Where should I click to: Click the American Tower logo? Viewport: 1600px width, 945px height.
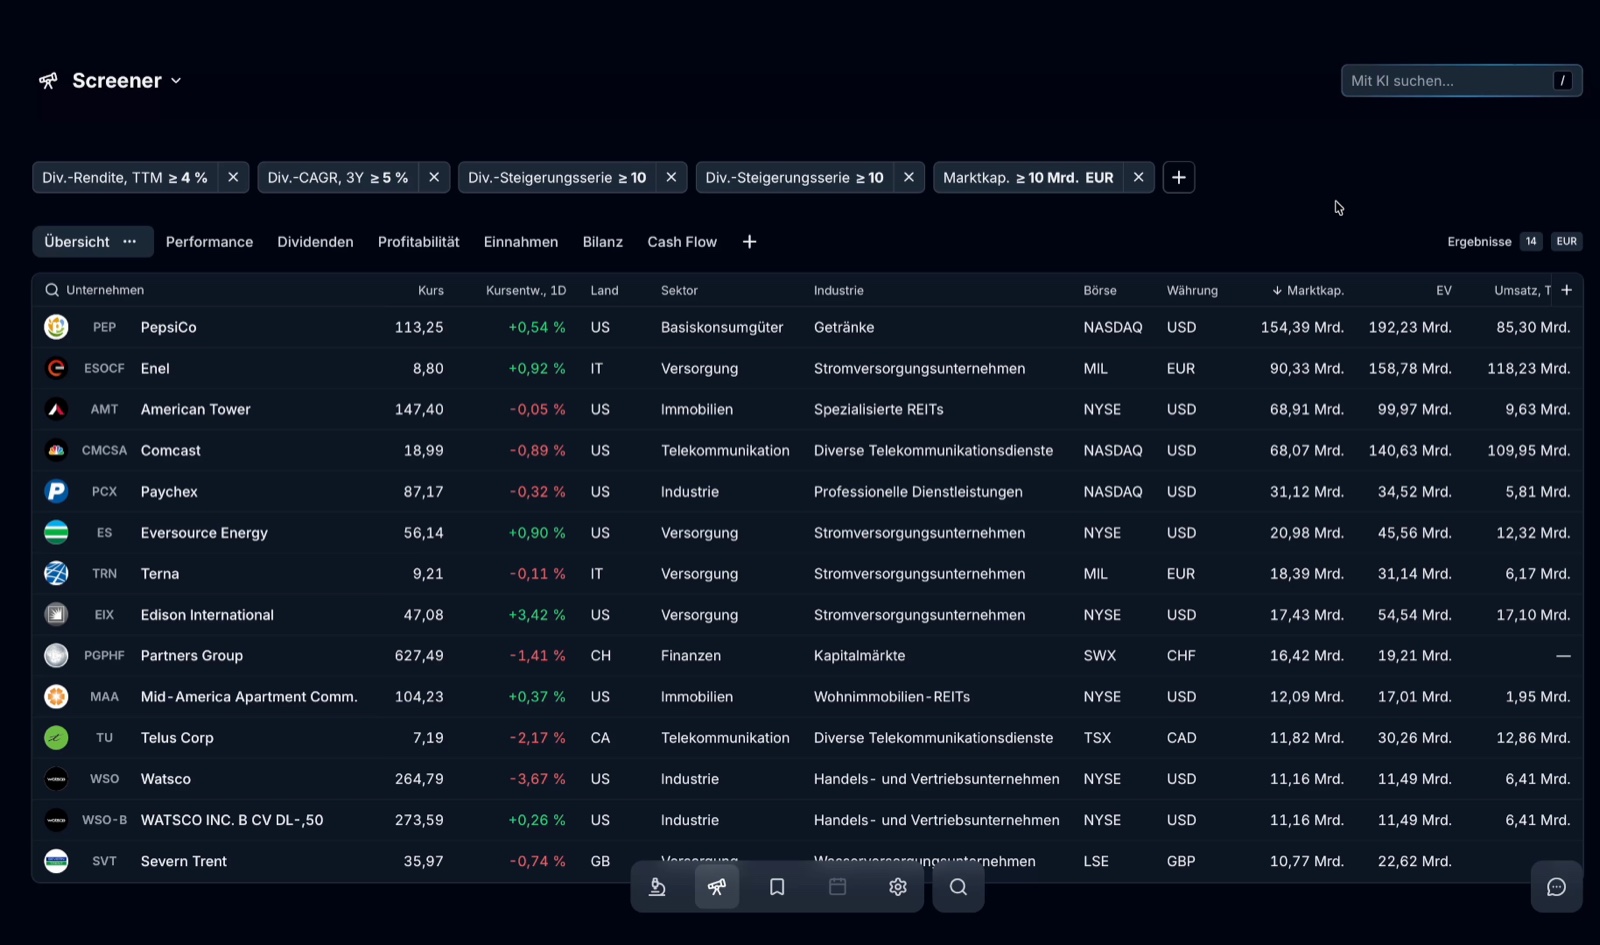56,409
